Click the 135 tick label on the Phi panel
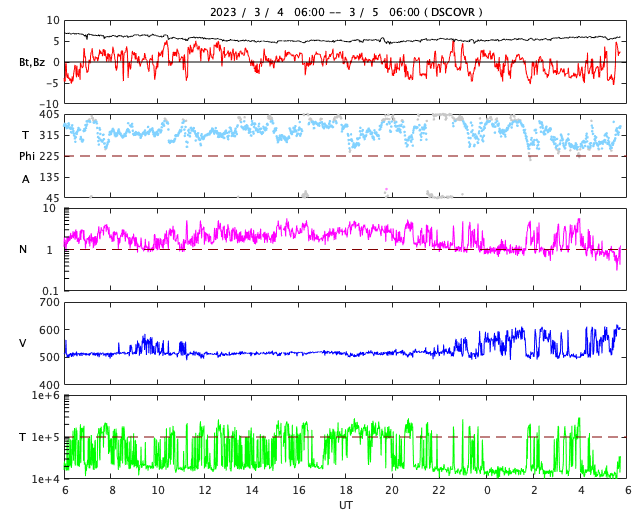 48,177
